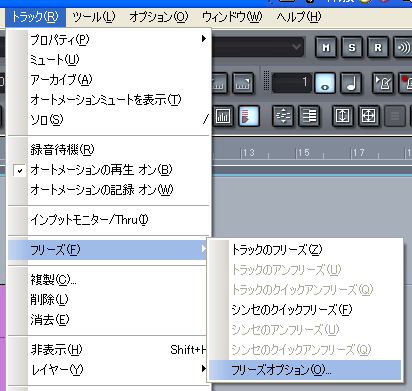
Task: Enable オートメーションの記録 オン(W)
Action: click(x=109, y=190)
